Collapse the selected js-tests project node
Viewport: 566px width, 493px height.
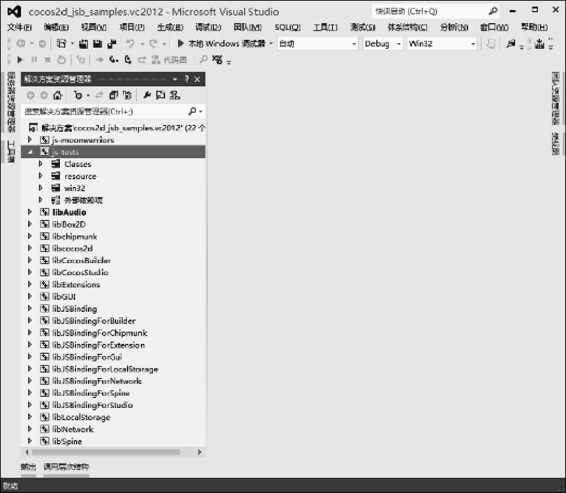30,152
